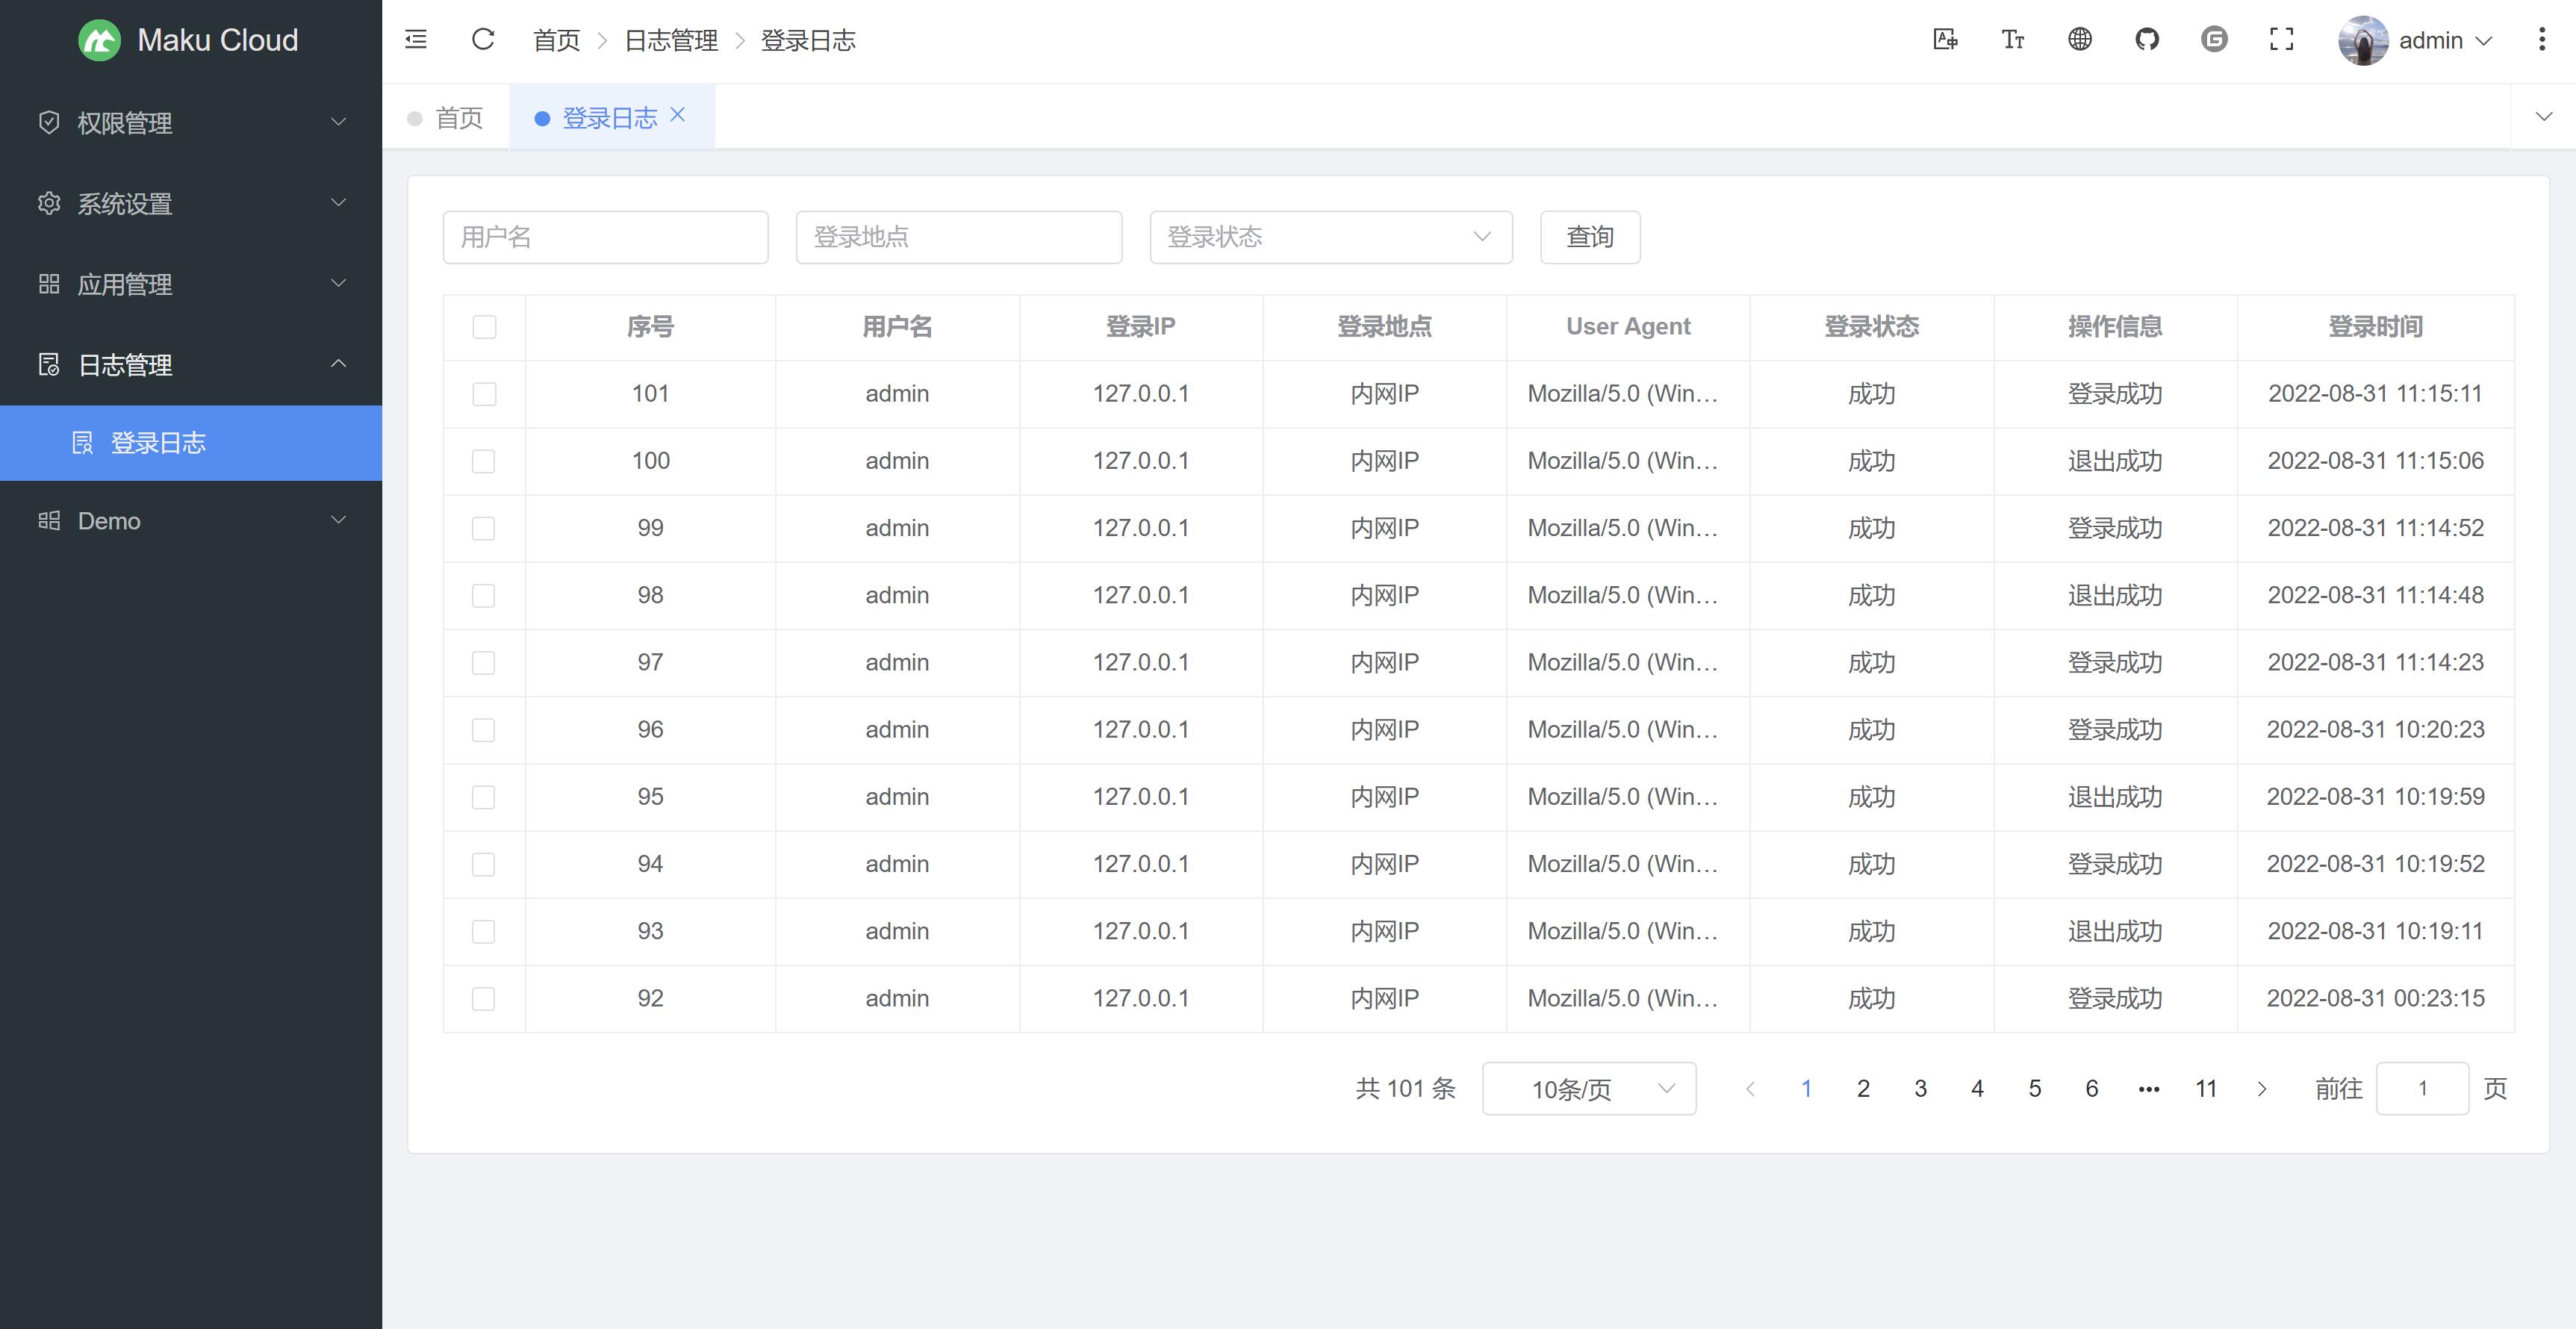Image resolution: width=2576 pixels, height=1329 pixels.
Task: Select the checkbox for row 96
Action: click(484, 730)
